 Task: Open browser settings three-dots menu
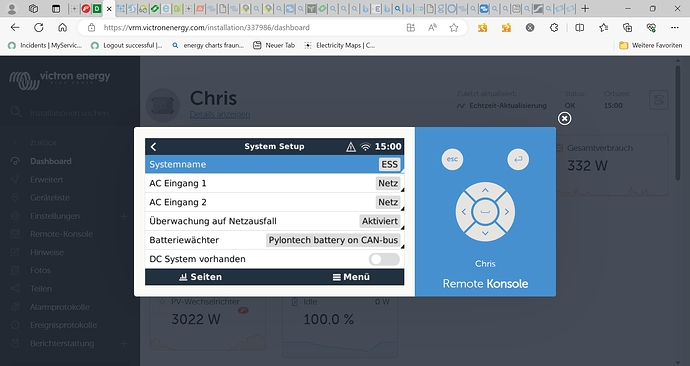675,28
